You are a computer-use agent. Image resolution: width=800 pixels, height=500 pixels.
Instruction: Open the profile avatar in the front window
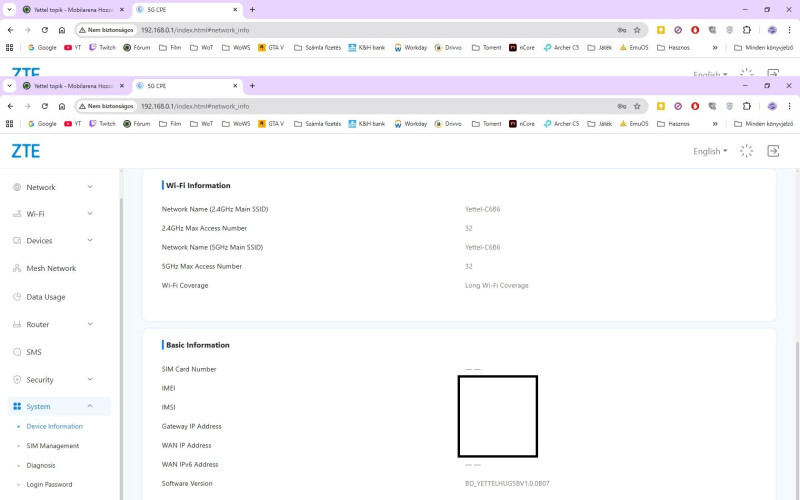point(772,106)
